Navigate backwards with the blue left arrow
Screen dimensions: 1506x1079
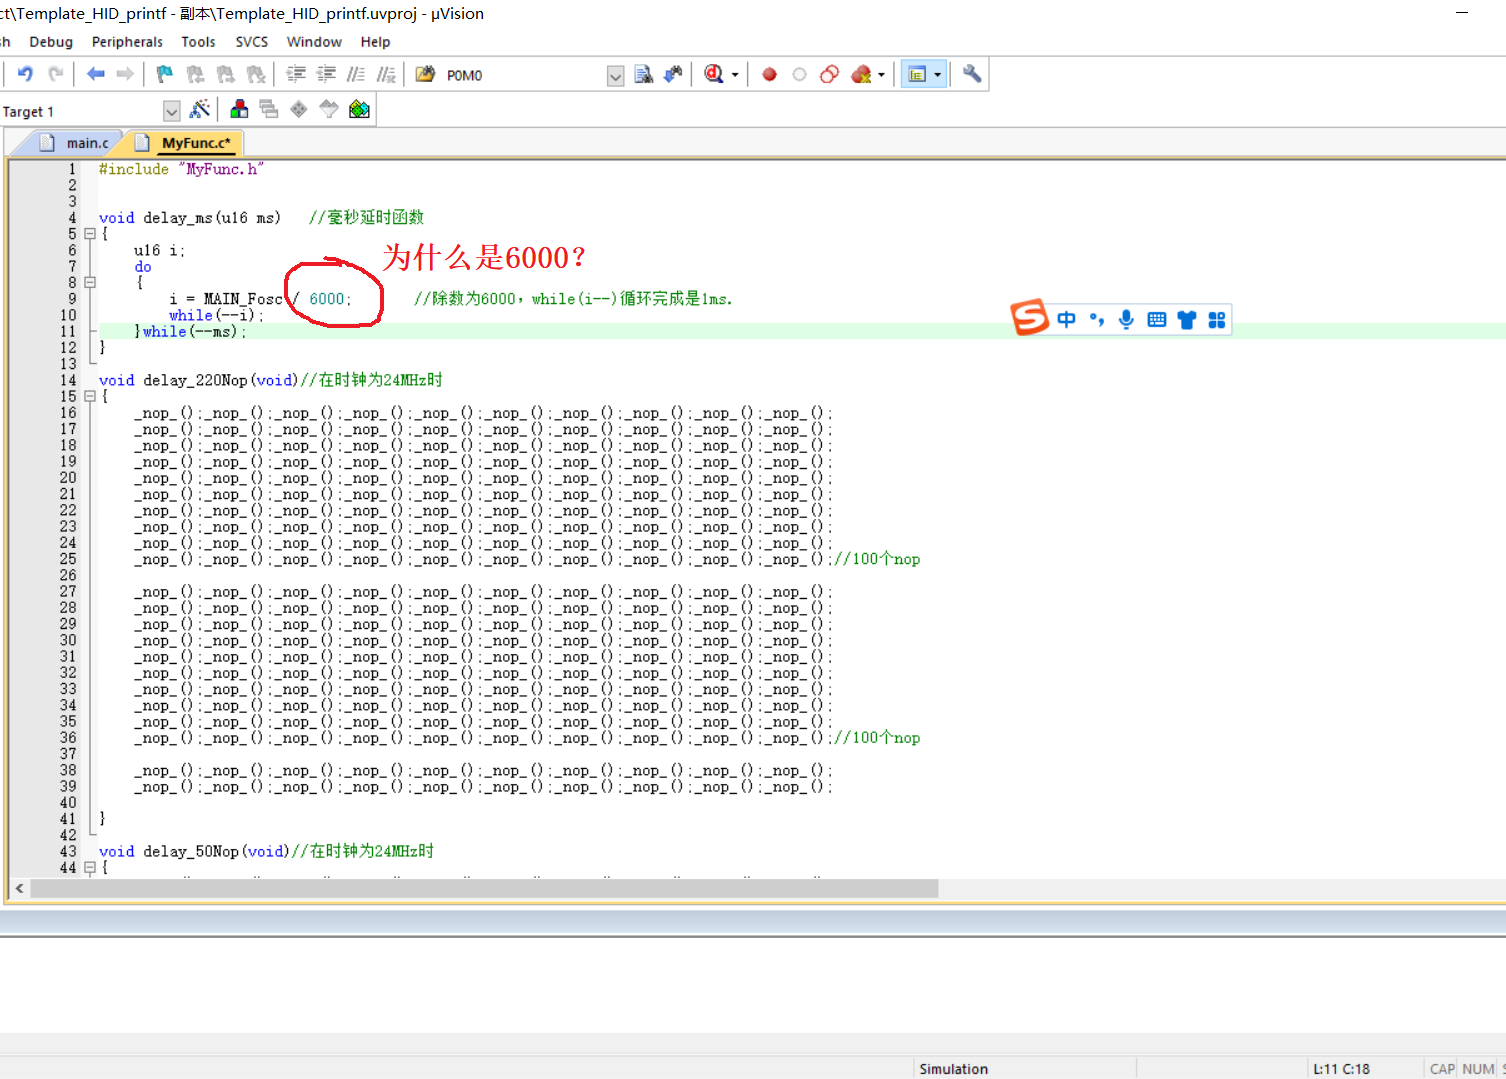(96, 74)
